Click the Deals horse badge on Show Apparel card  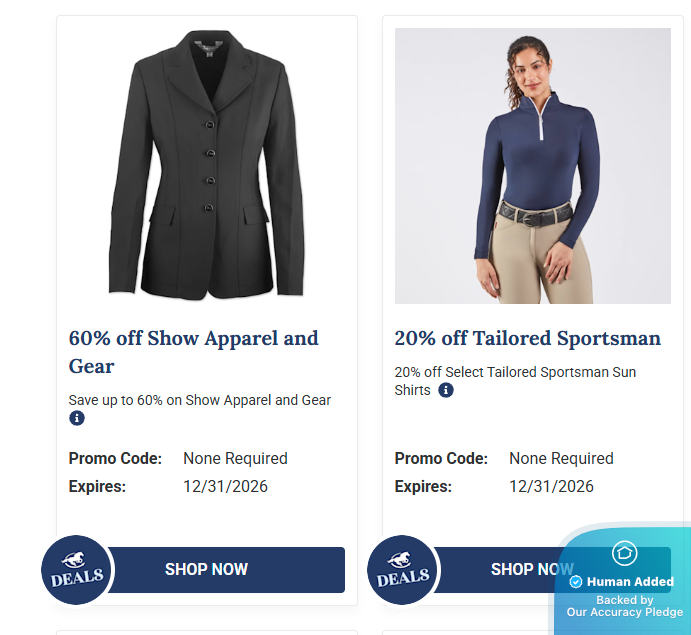pyautogui.click(x=78, y=570)
